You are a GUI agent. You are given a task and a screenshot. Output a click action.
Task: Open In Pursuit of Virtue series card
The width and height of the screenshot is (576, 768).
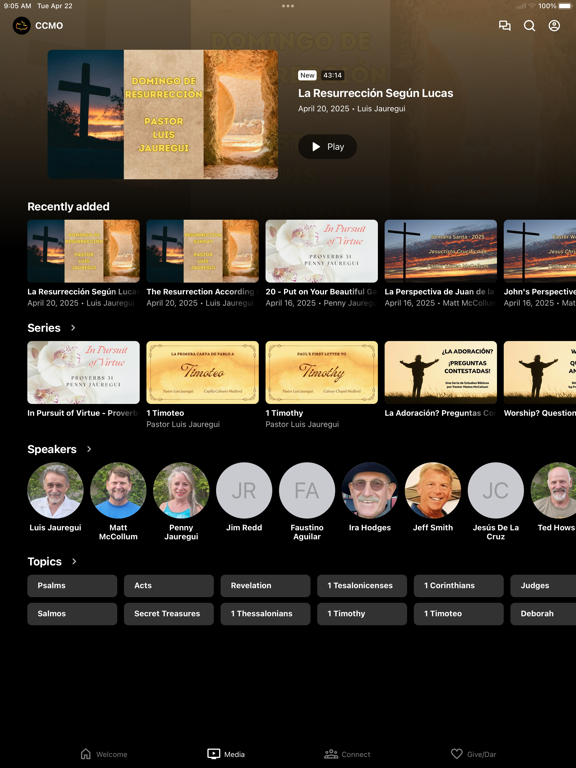click(x=83, y=372)
